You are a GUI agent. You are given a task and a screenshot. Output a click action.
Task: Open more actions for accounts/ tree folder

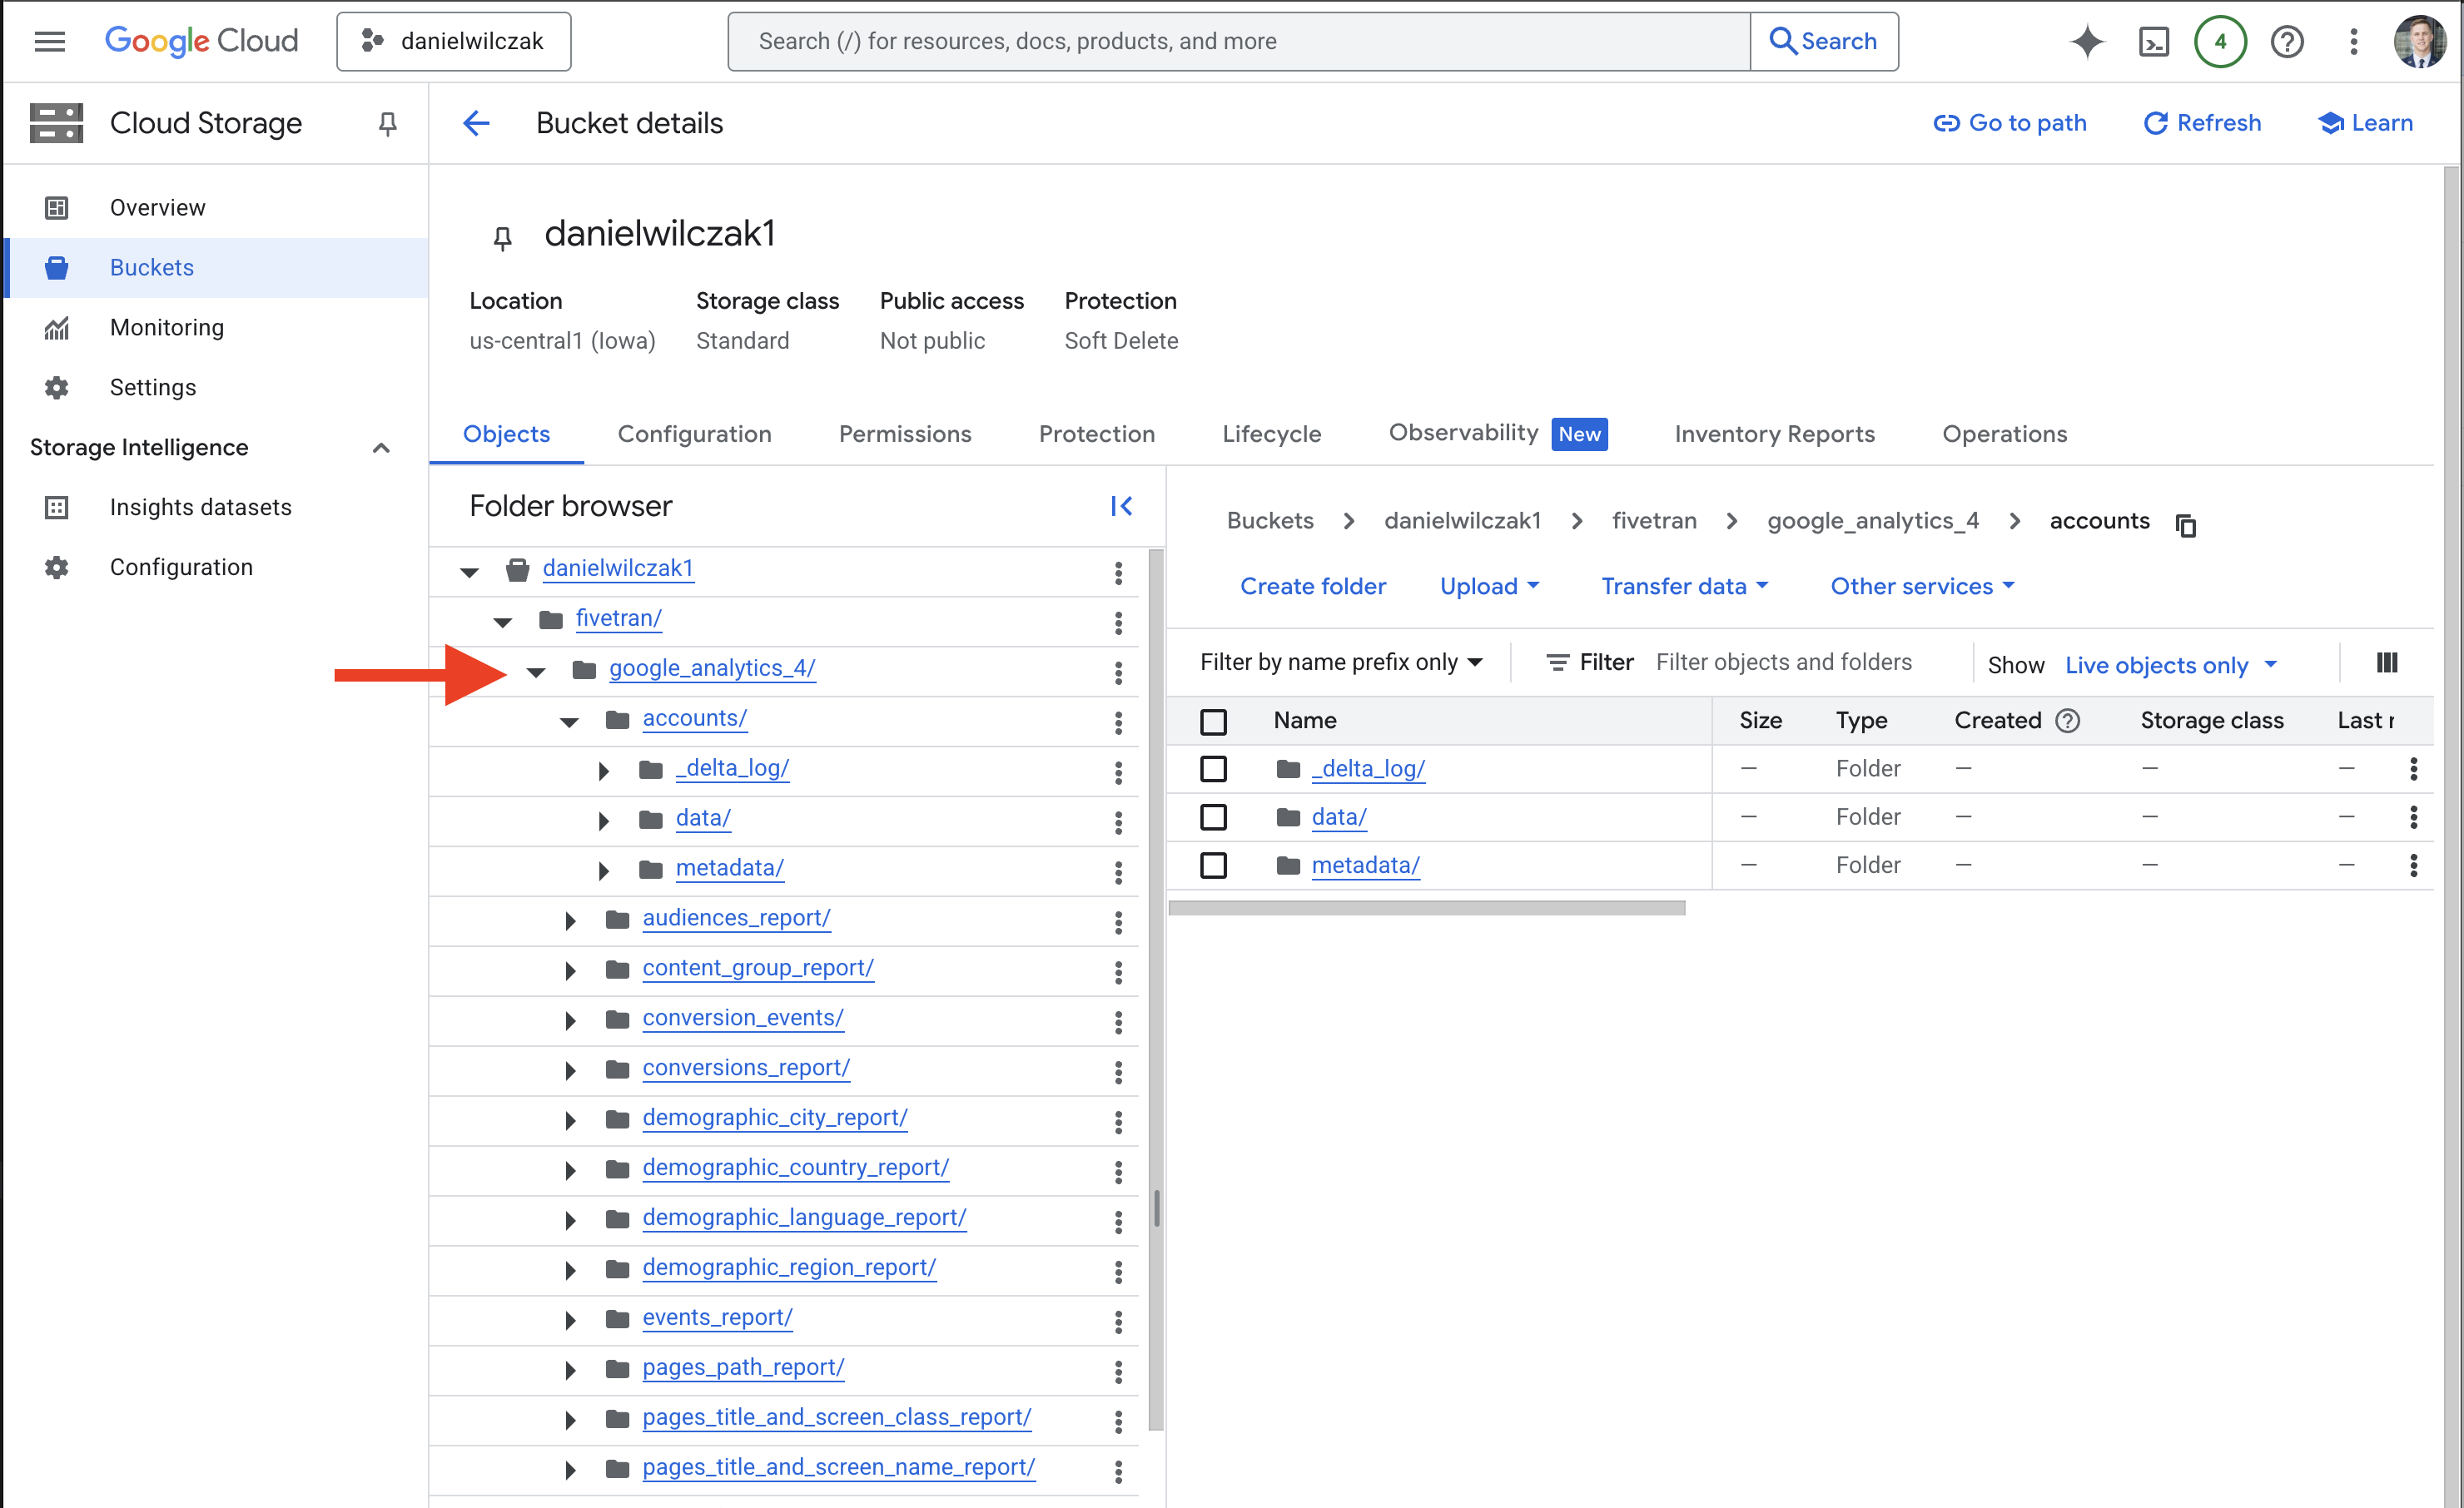coord(1118,722)
